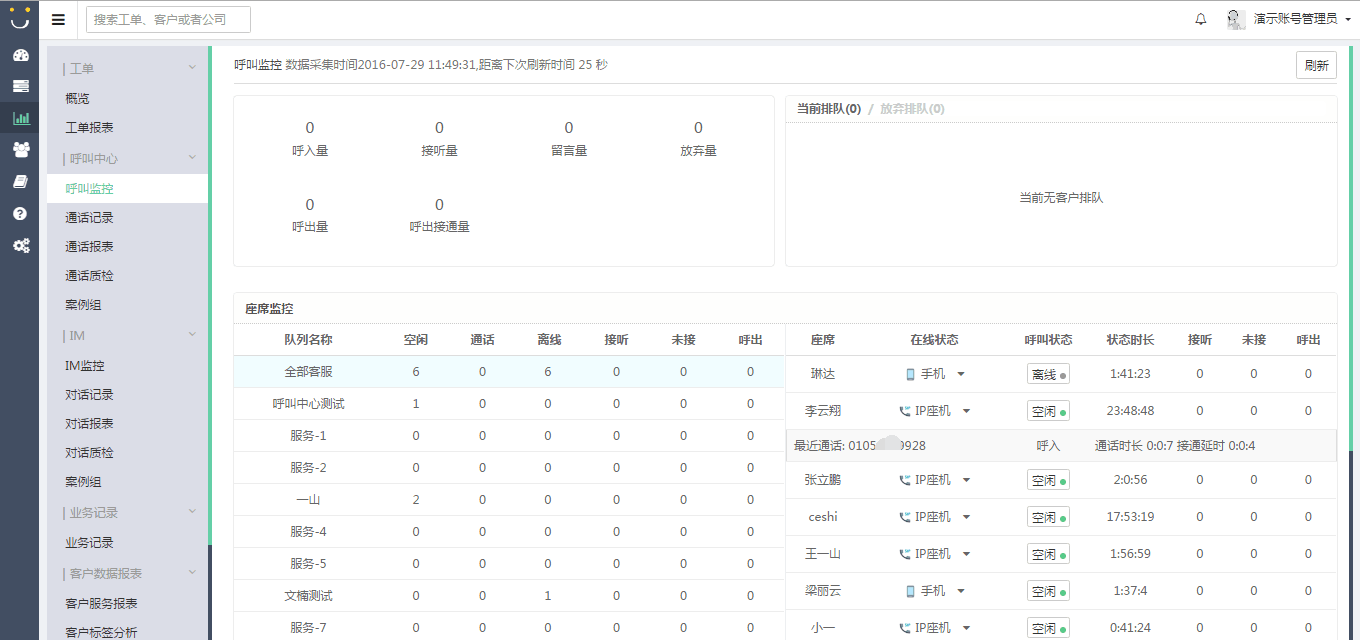The width and height of the screenshot is (1360, 640).
Task: Click the notification bell icon
Action: tap(1201, 19)
